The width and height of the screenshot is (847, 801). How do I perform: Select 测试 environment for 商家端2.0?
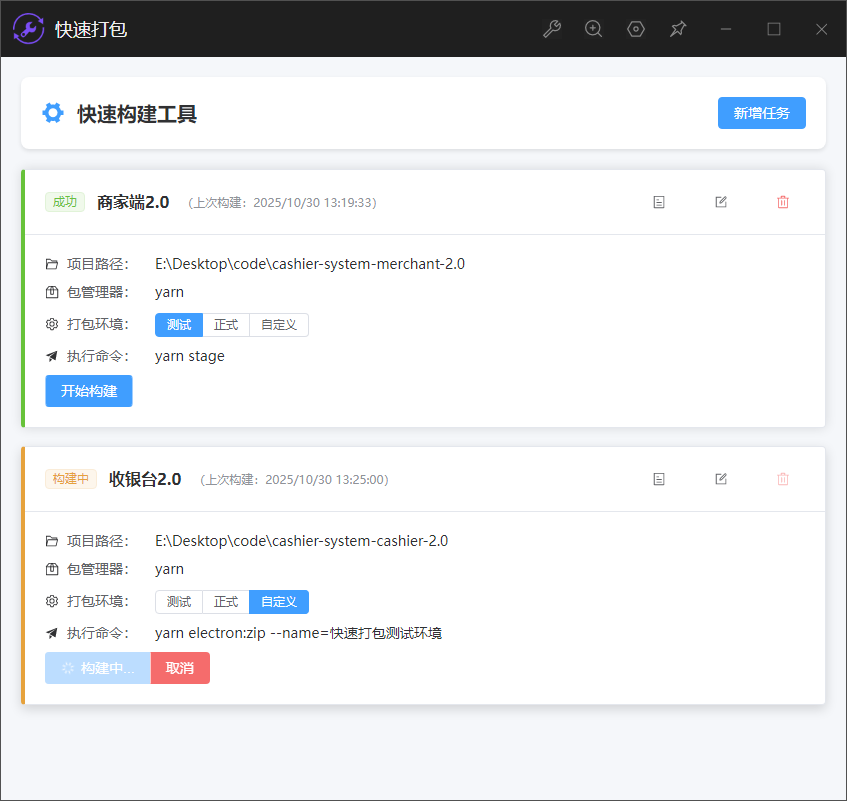(179, 325)
